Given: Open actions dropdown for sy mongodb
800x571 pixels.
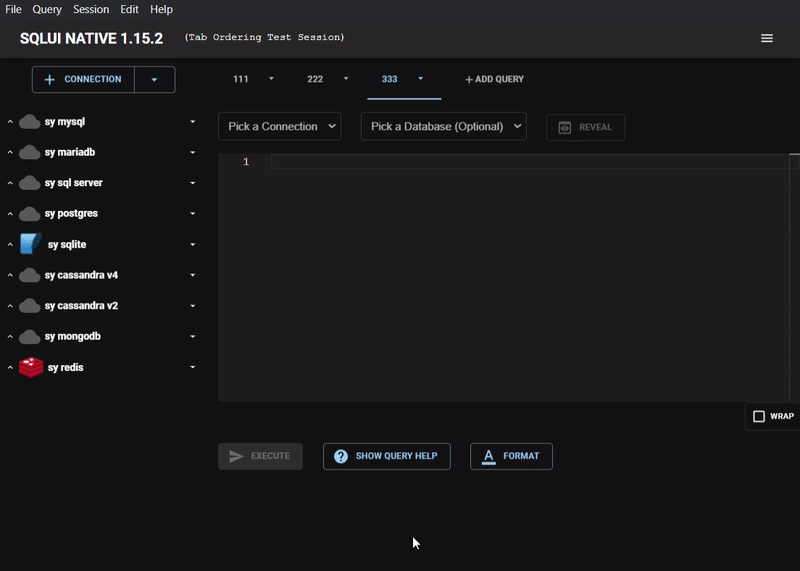Looking at the screenshot, I should [192, 336].
